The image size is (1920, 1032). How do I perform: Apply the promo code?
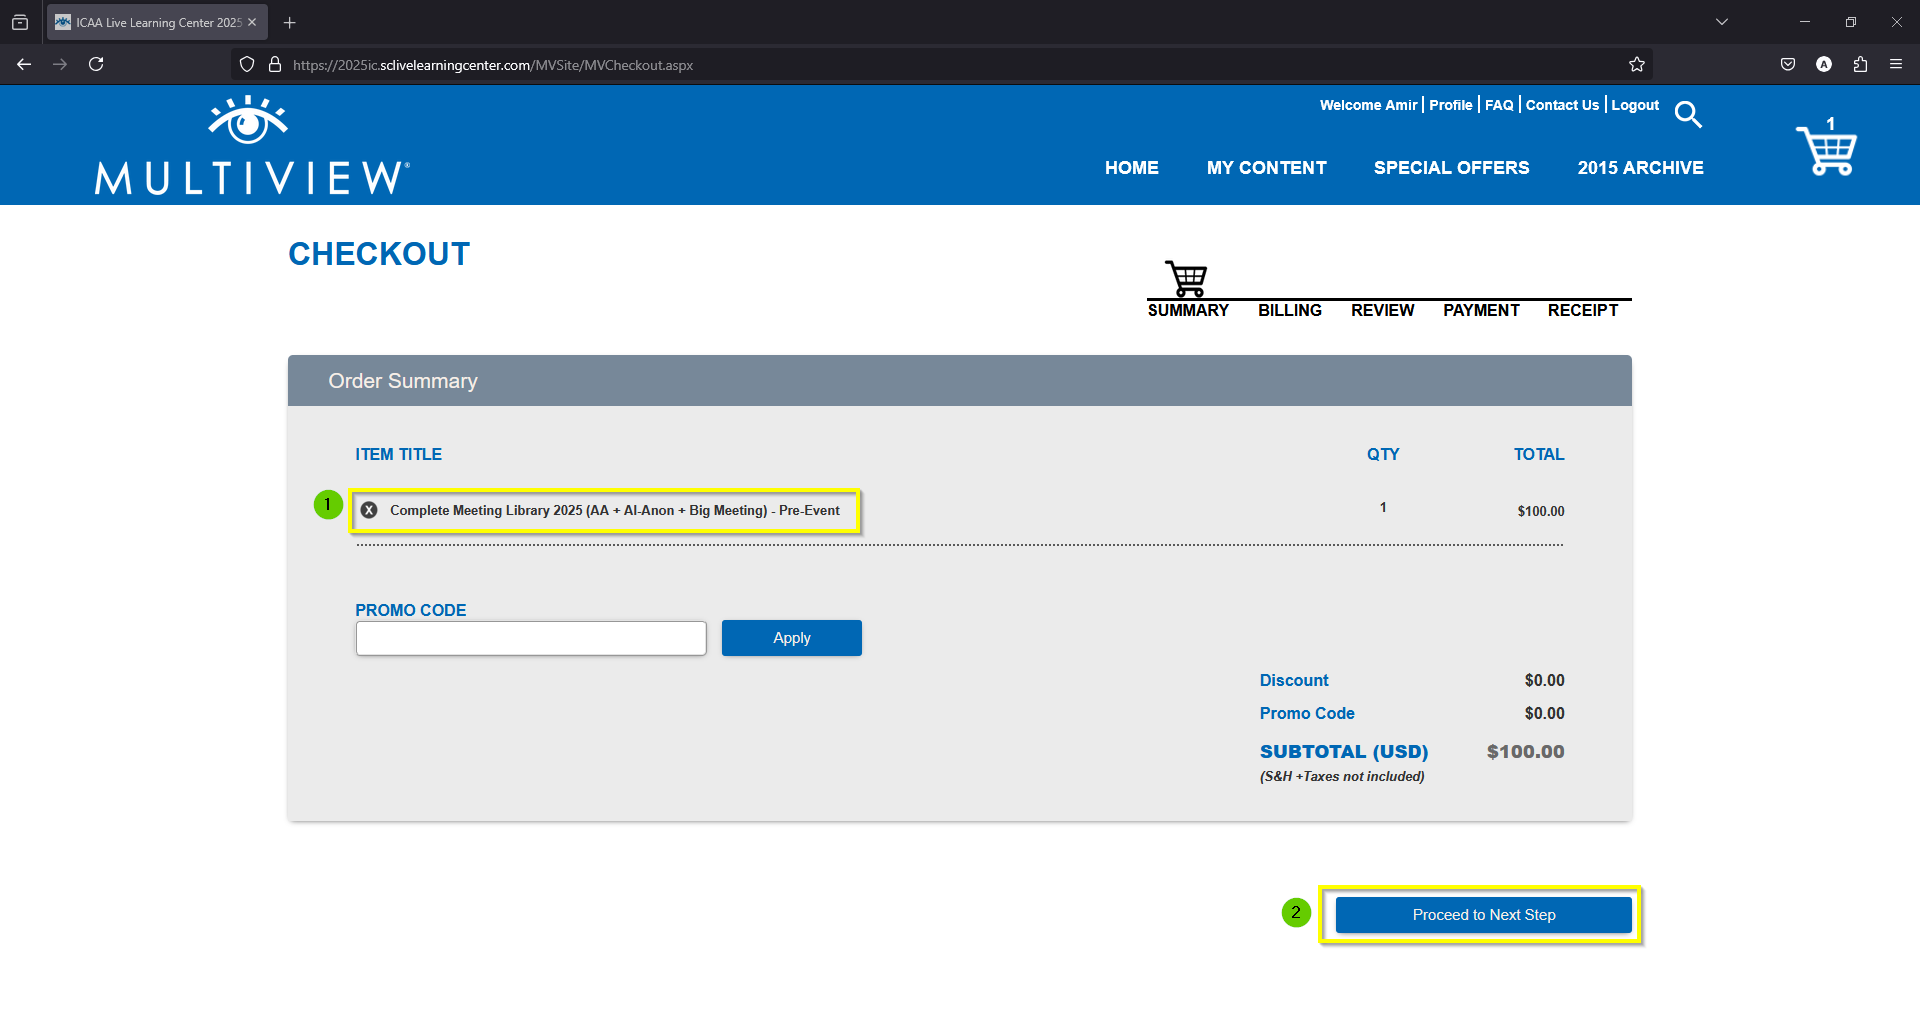[x=792, y=638]
